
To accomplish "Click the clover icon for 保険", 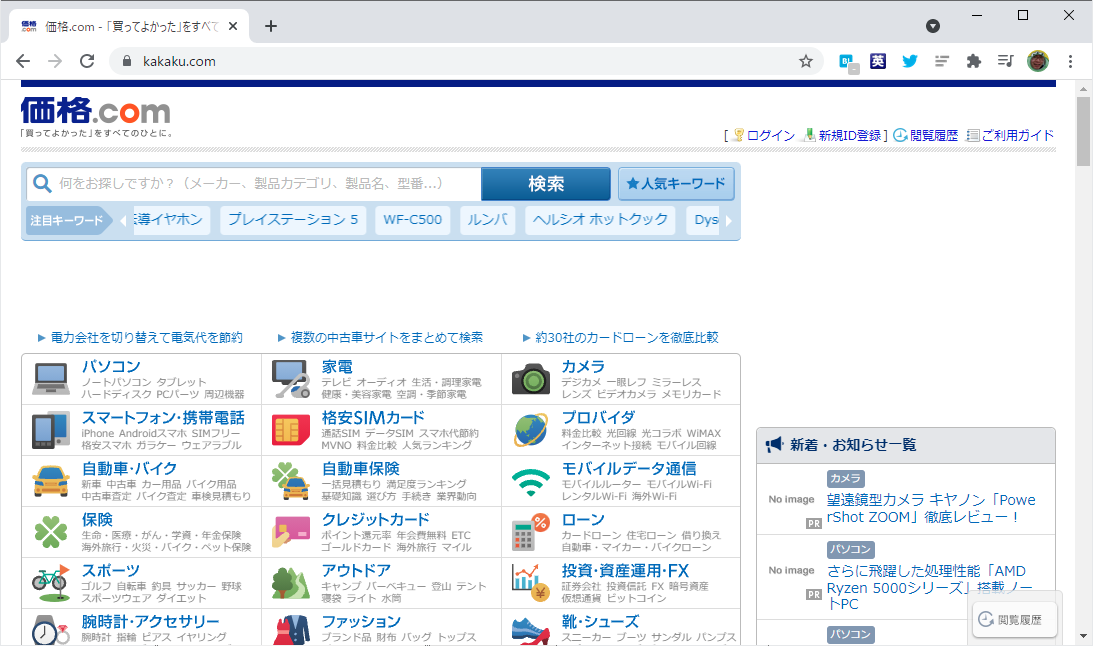I will pyautogui.click(x=51, y=532).
